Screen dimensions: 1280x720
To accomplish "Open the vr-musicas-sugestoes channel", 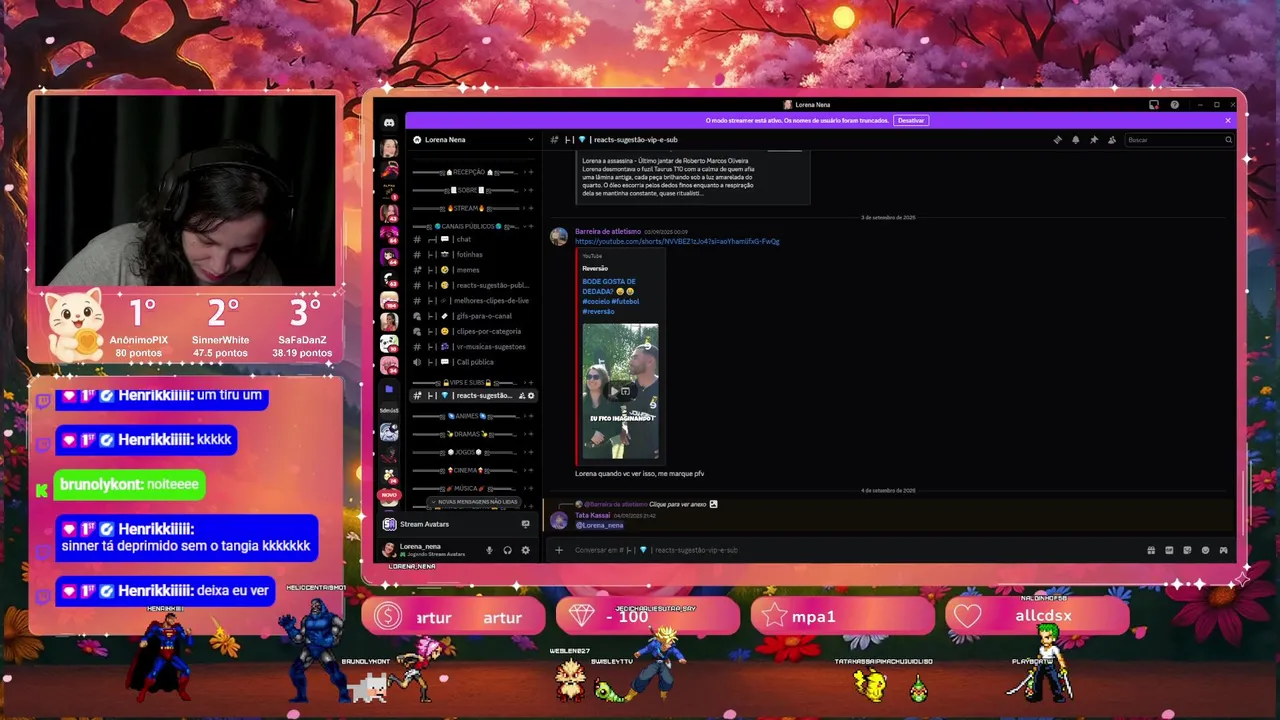I will point(475,346).
